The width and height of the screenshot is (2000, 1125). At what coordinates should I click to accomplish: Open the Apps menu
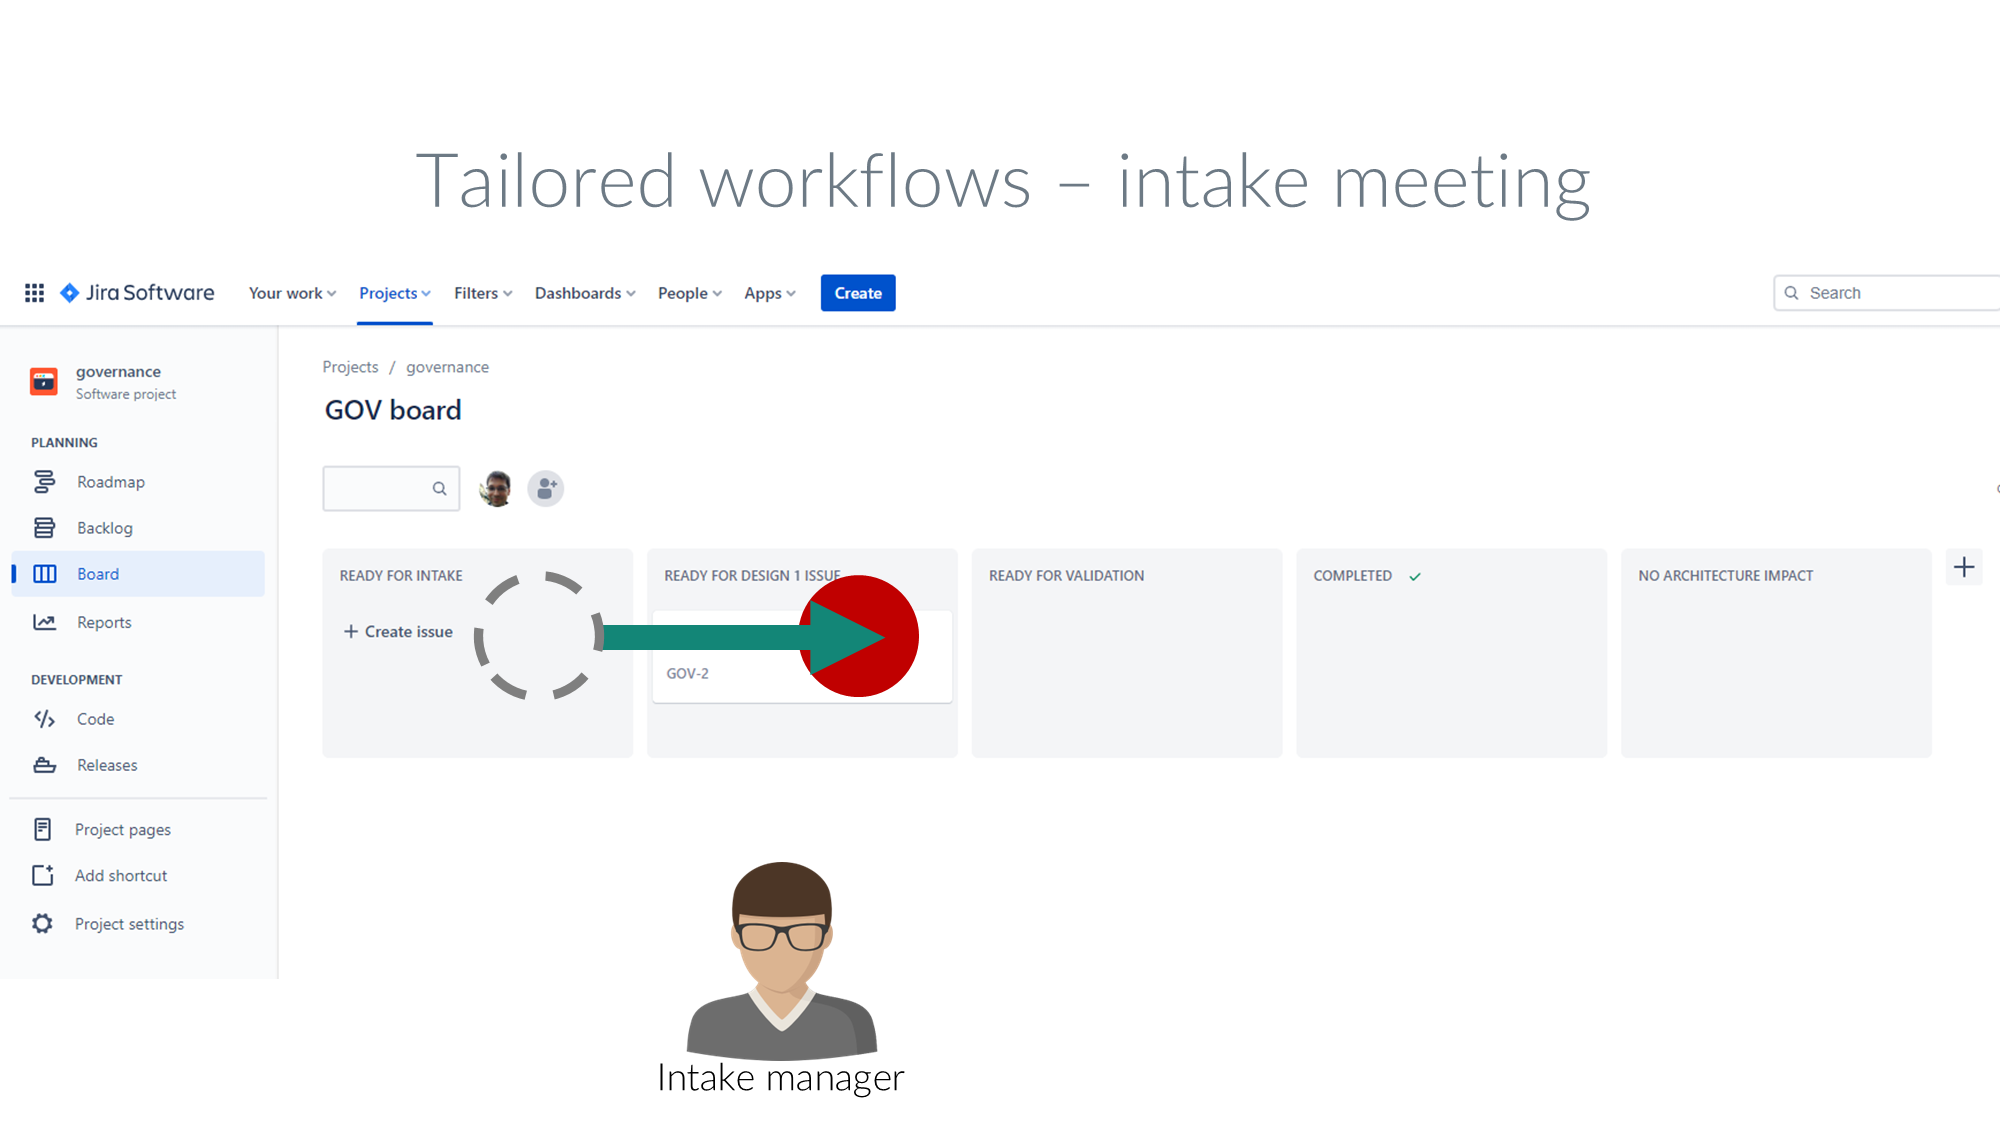pos(769,293)
